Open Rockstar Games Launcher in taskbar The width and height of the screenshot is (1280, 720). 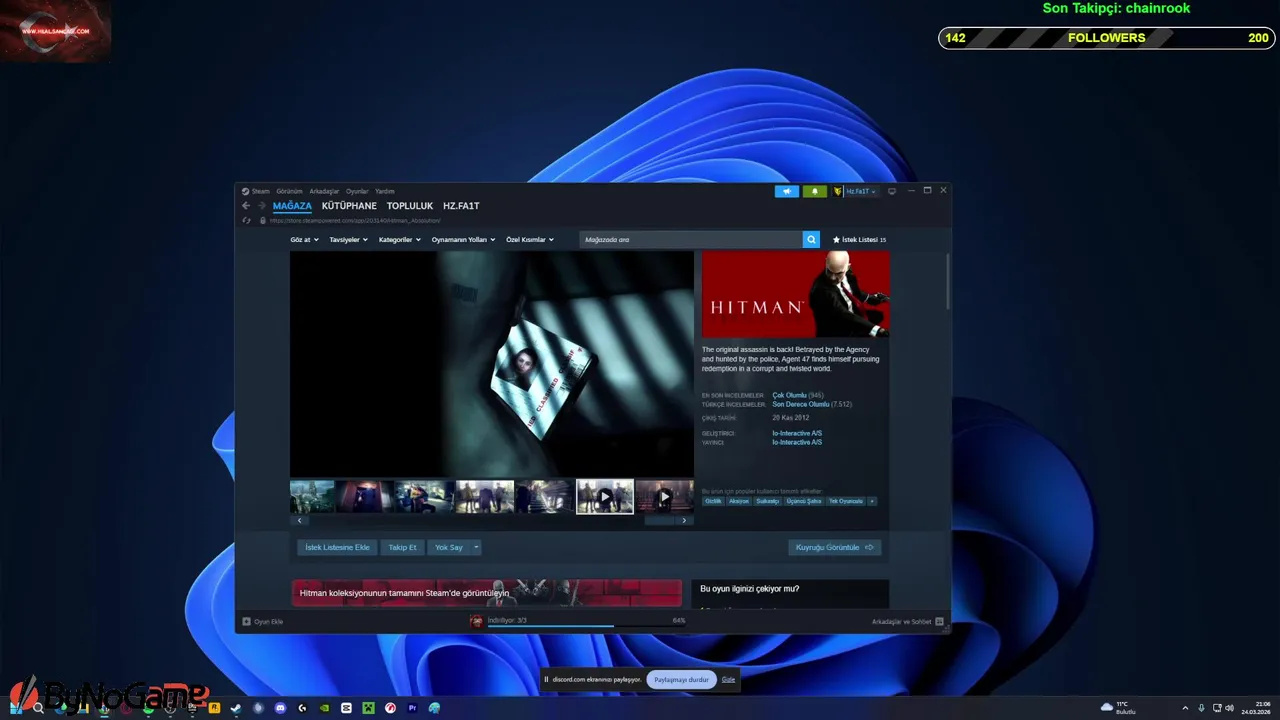(x=214, y=708)
